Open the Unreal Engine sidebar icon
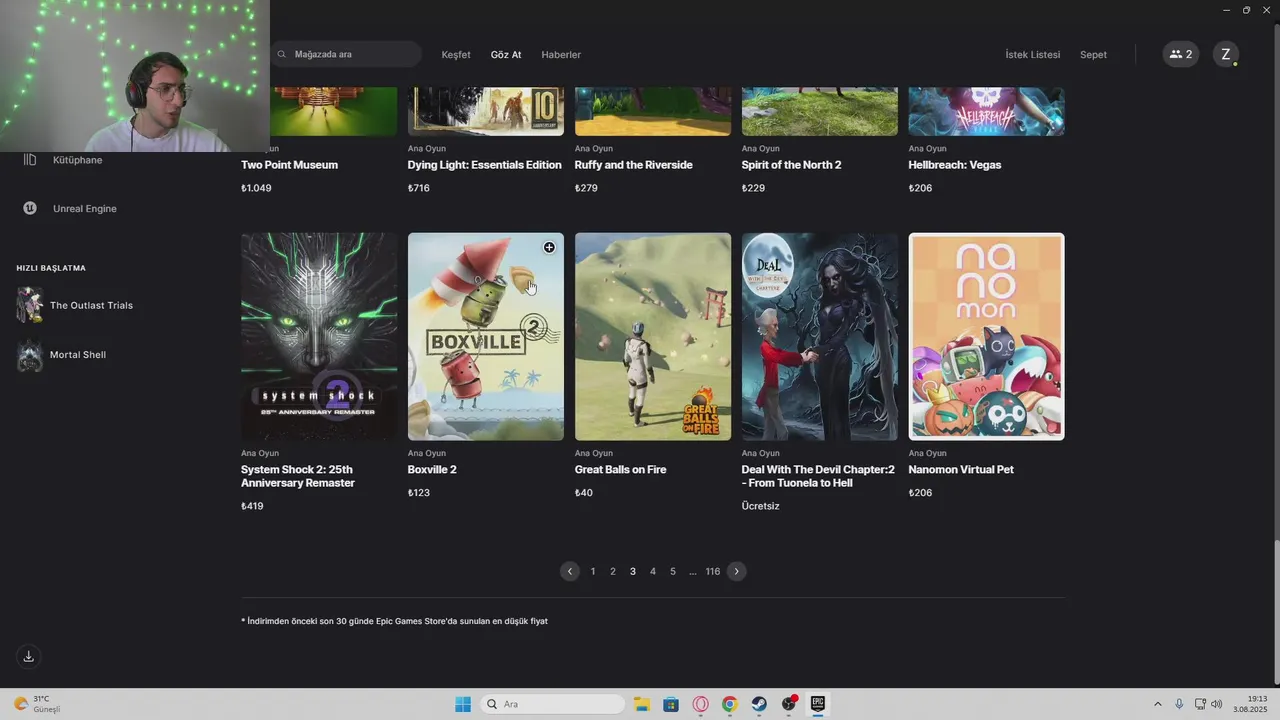The height and width of the screenshot is (720, 1280). click(x=30, y=208)
